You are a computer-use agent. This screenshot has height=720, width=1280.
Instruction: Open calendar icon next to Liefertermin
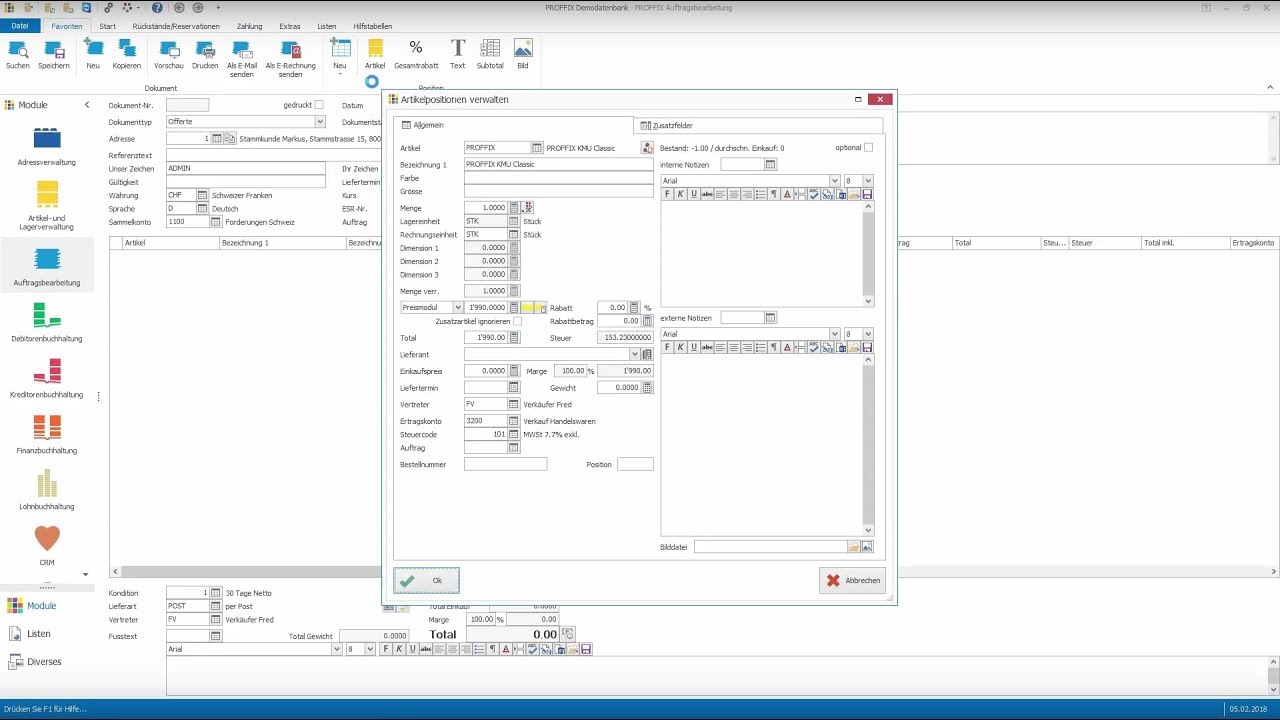point(514,388)
